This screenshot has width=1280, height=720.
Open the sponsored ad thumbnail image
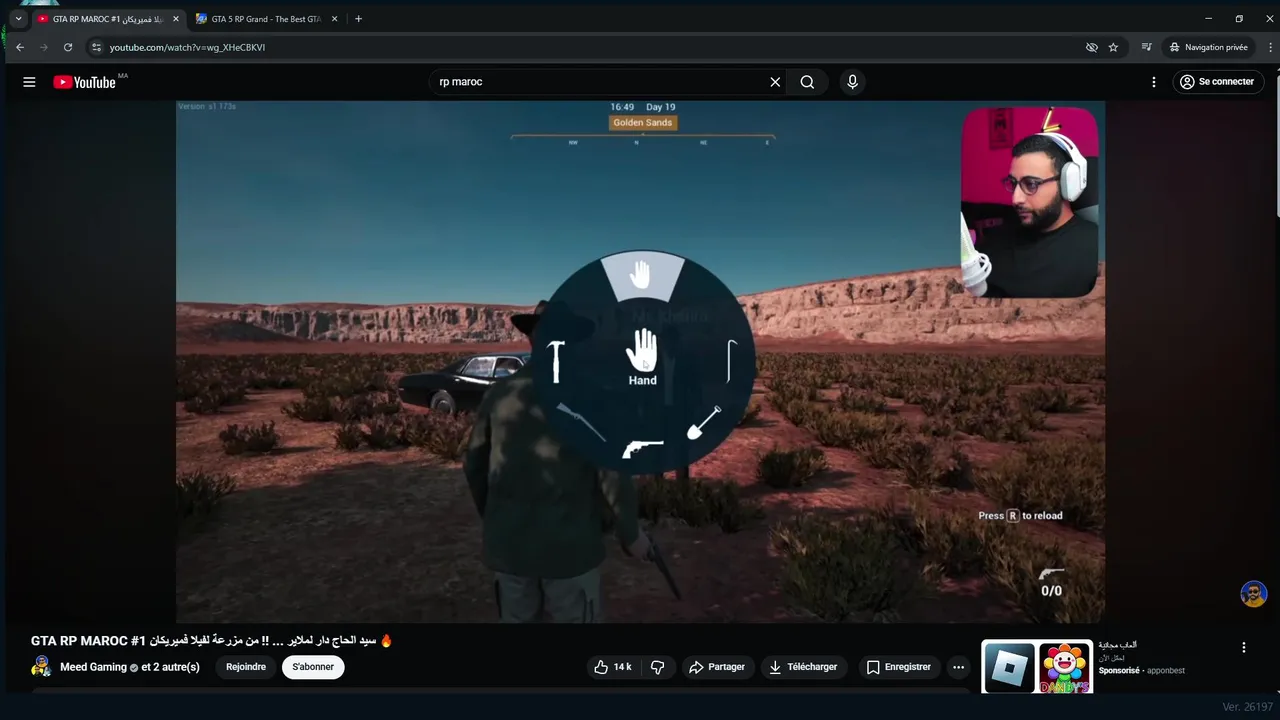1037,667
